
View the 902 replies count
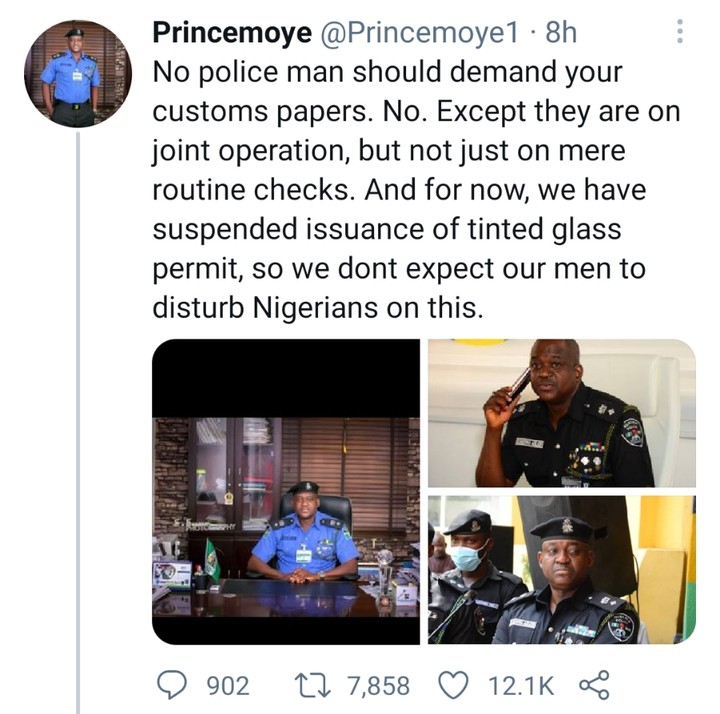point(227,686)
